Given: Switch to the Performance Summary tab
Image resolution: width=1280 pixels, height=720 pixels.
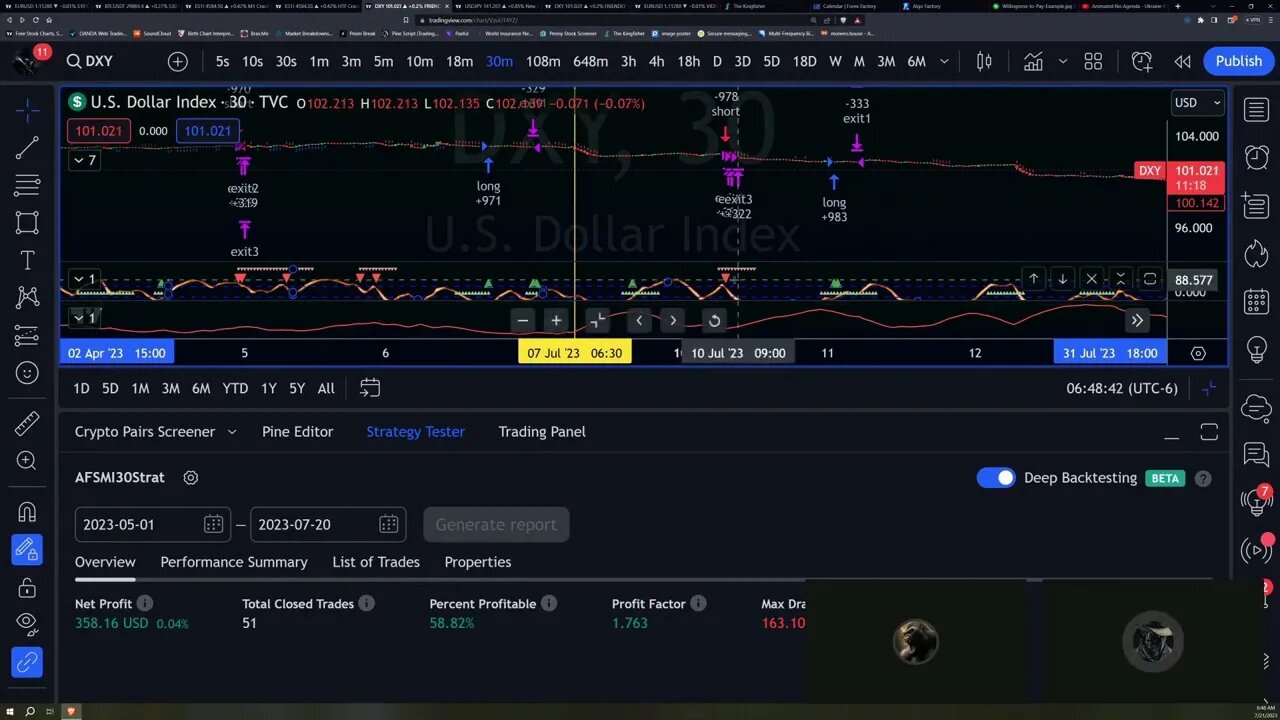Looking at the screenshot, I should click(x=234, y=562).
